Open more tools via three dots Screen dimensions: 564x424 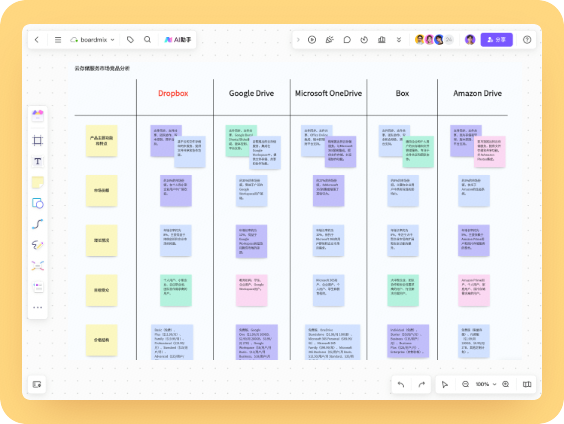click(x=38, y=307)
